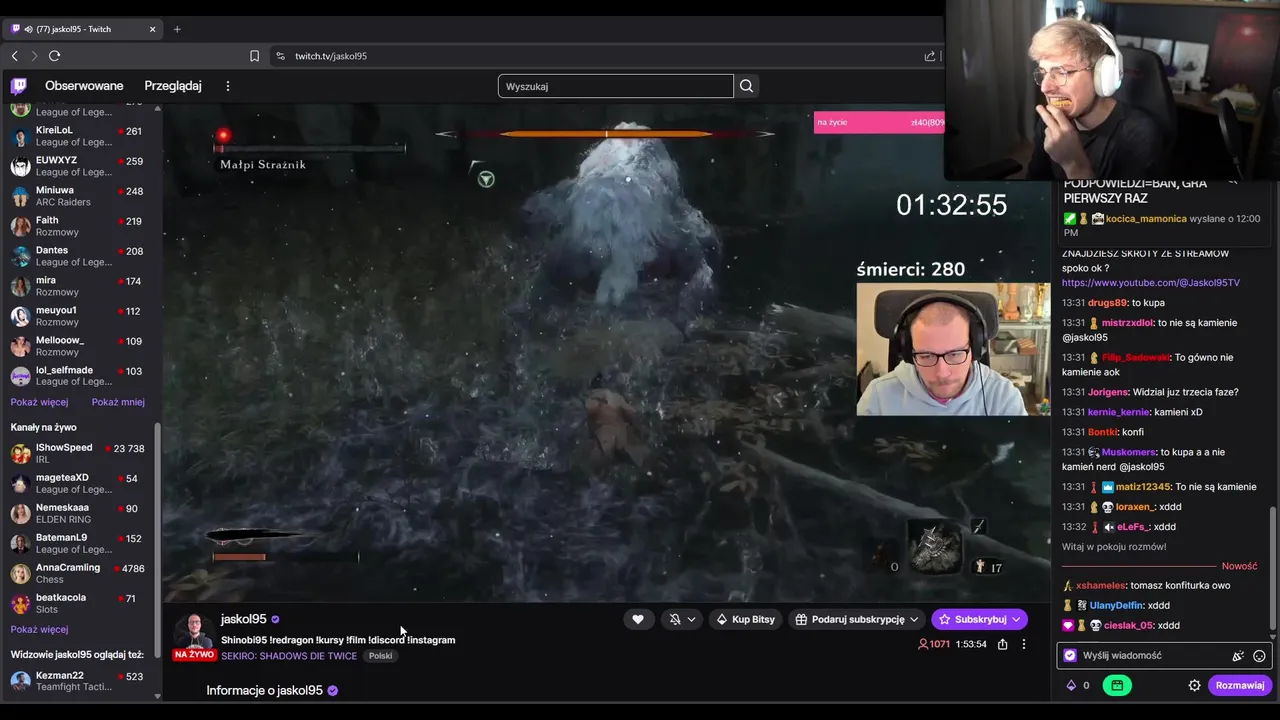Open jaskol95 streamer avatar
The image size is (1280, 720).
(x=194, y=633)
